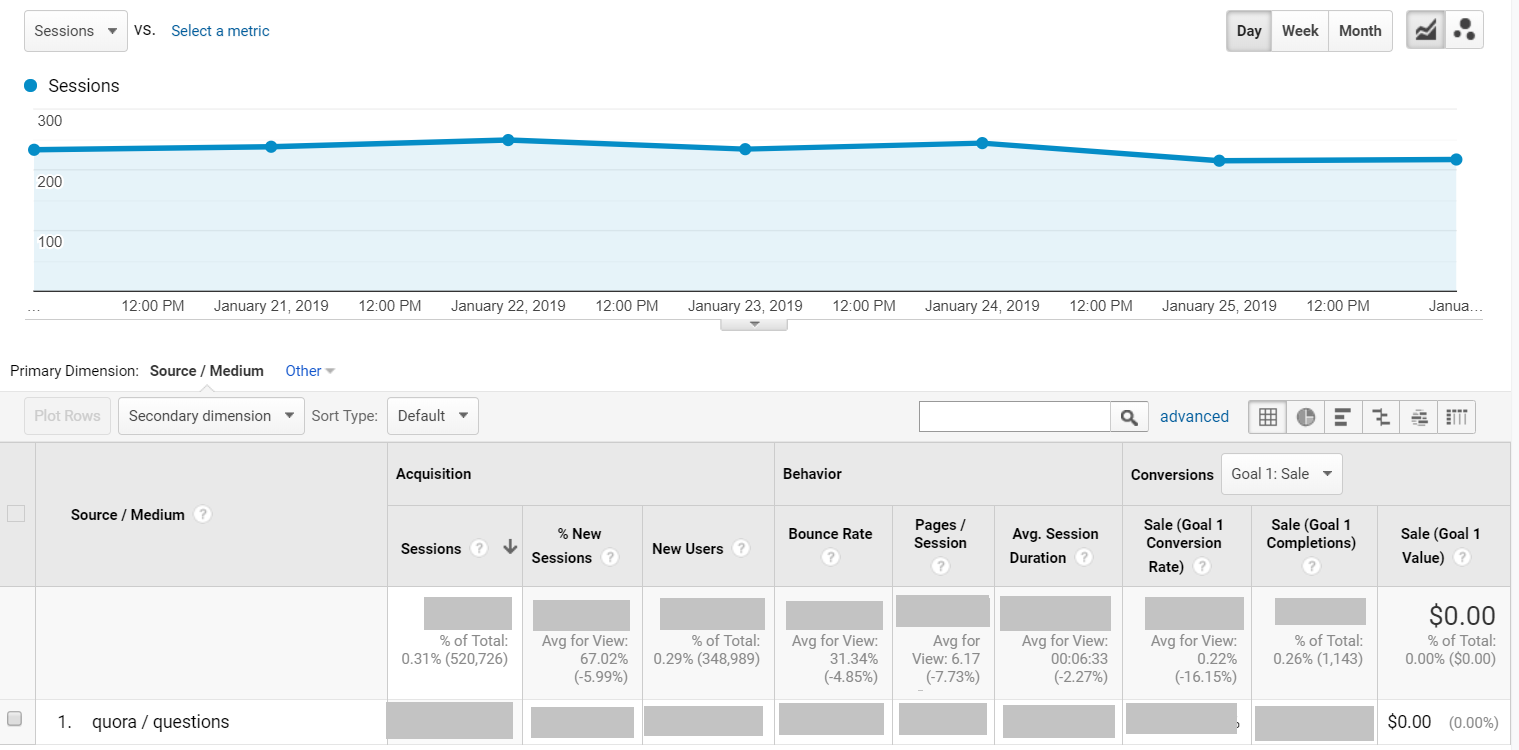Open help icon for Bounce Rate
Viewport: 1519px width, 750px height.
coord(830,558)
